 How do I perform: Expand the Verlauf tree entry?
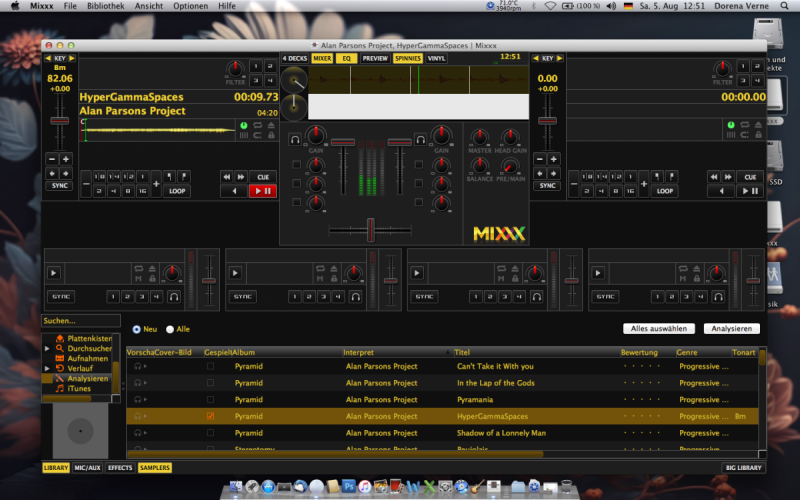click(46, 368)
